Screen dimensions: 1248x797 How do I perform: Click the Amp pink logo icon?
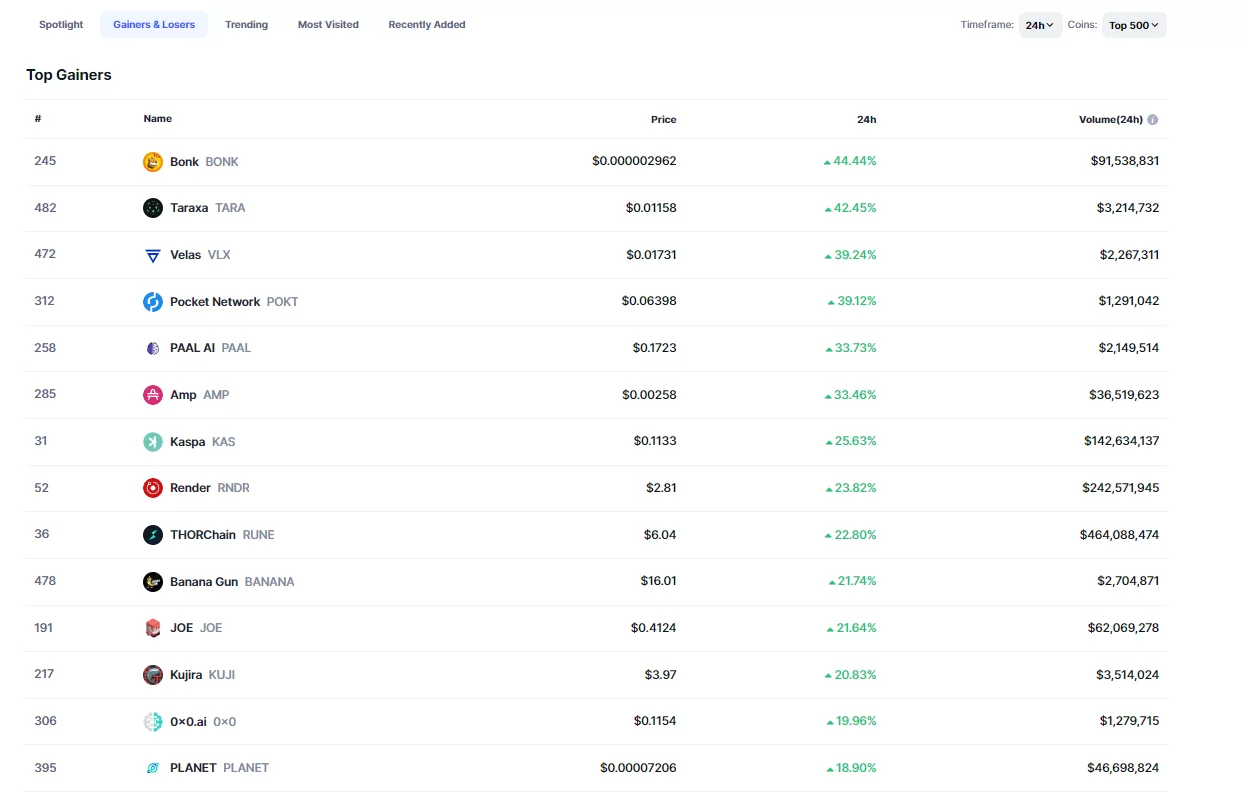click(x=152, y=395)
